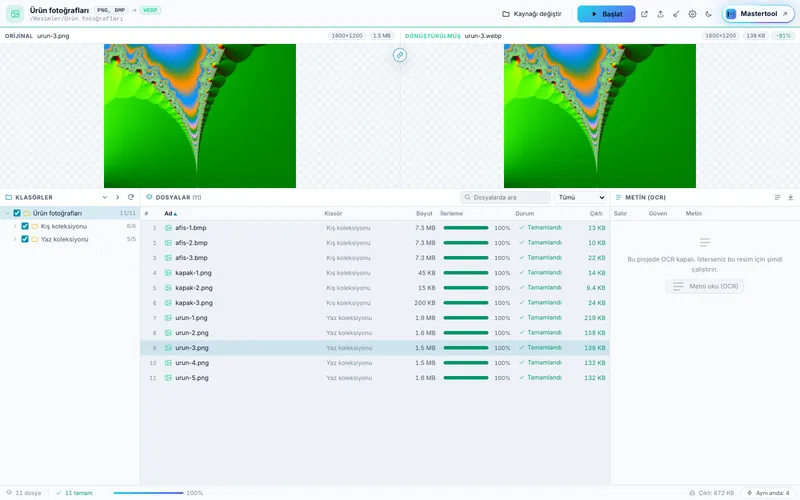The width and height of the screenshot is (800, 500).
Task: Open output folder in external window icon
Action: [x=644, y=14]
